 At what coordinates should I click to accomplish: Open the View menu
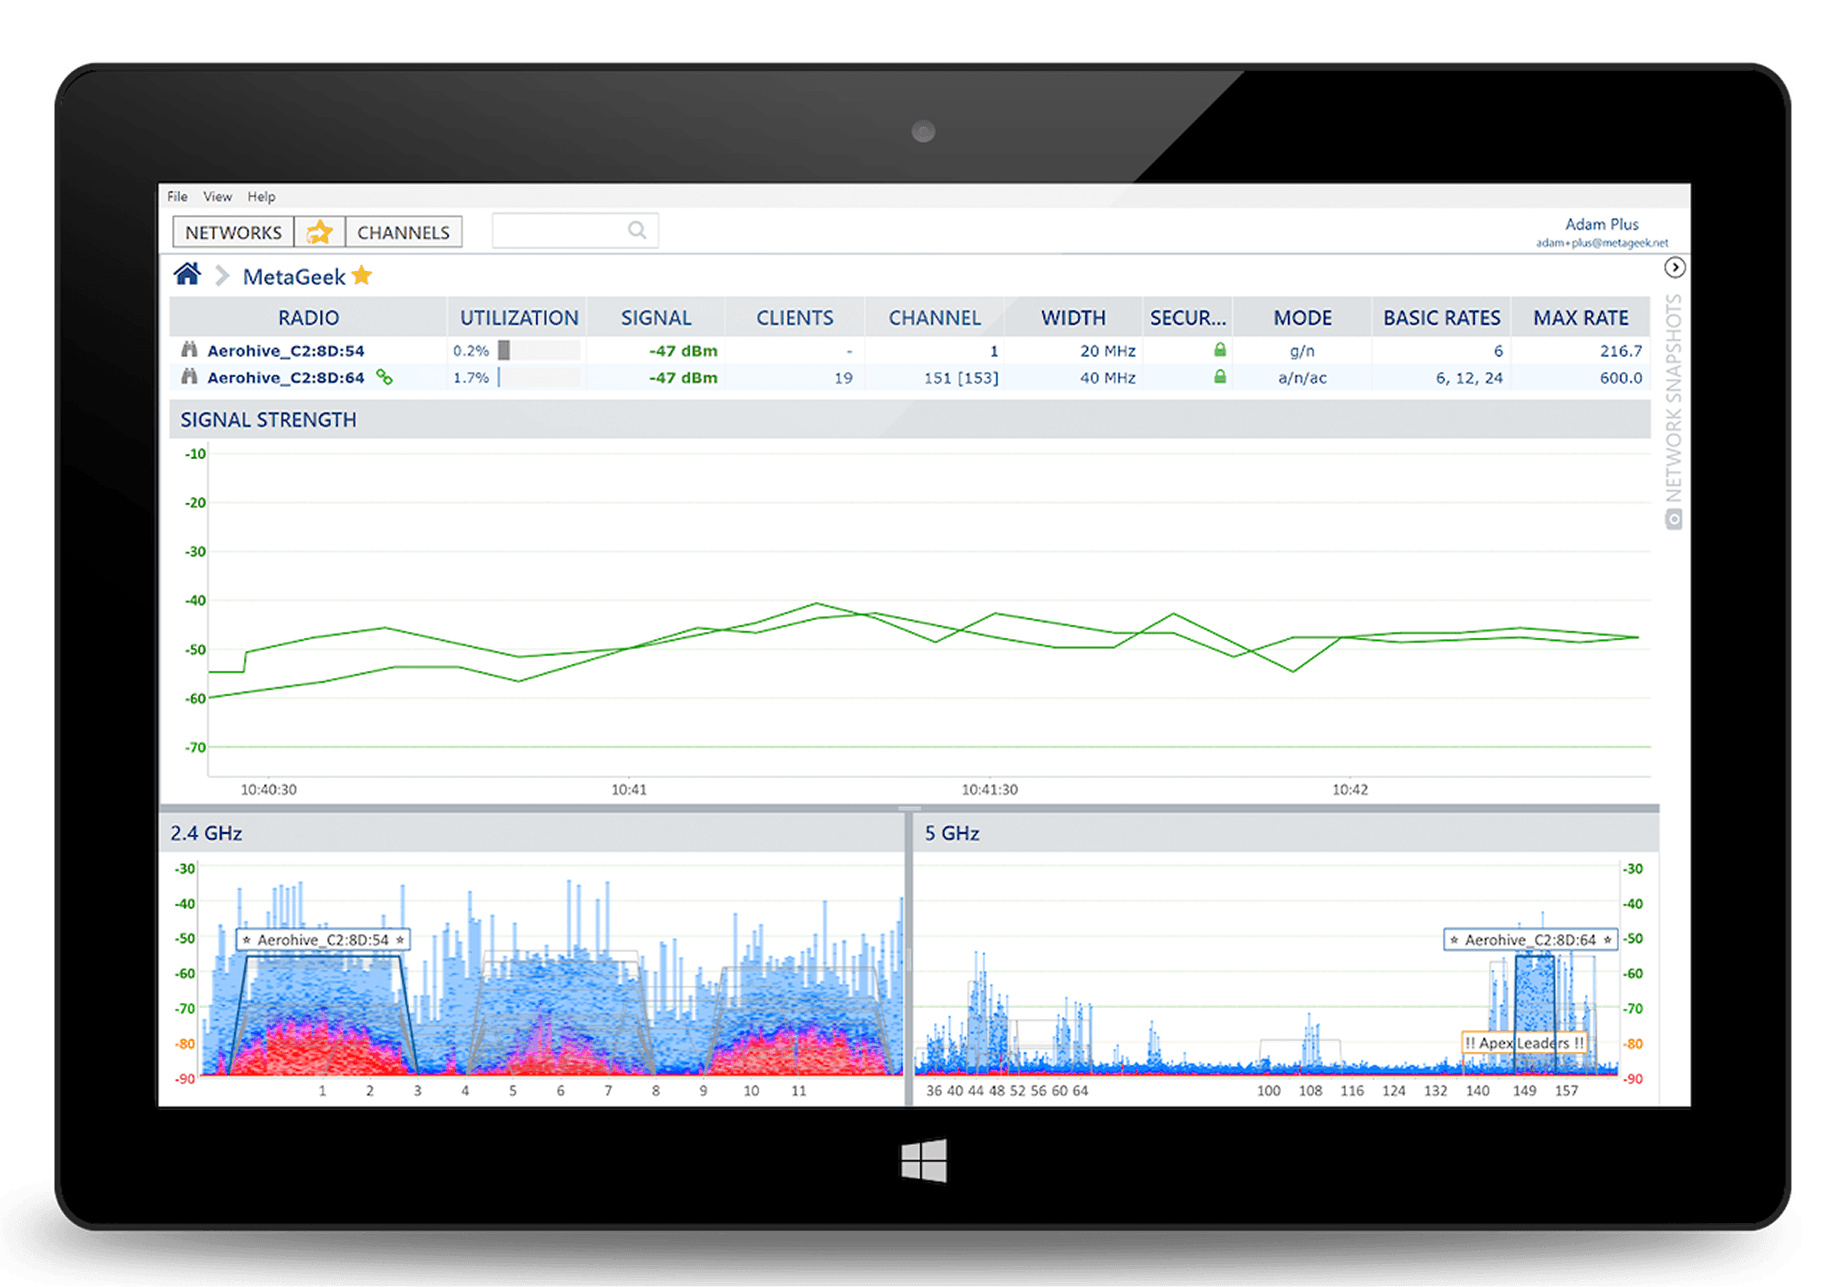click(x=217, y=196)
